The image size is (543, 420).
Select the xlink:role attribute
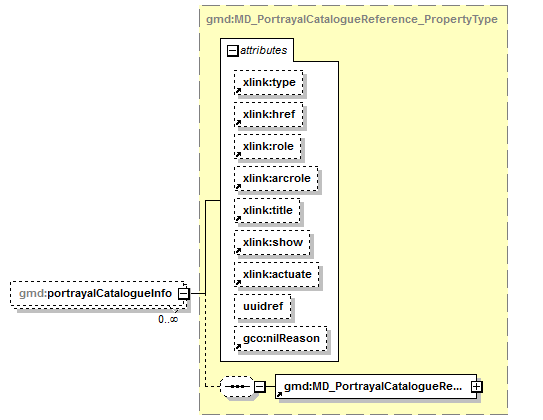(x=268, y=146)
